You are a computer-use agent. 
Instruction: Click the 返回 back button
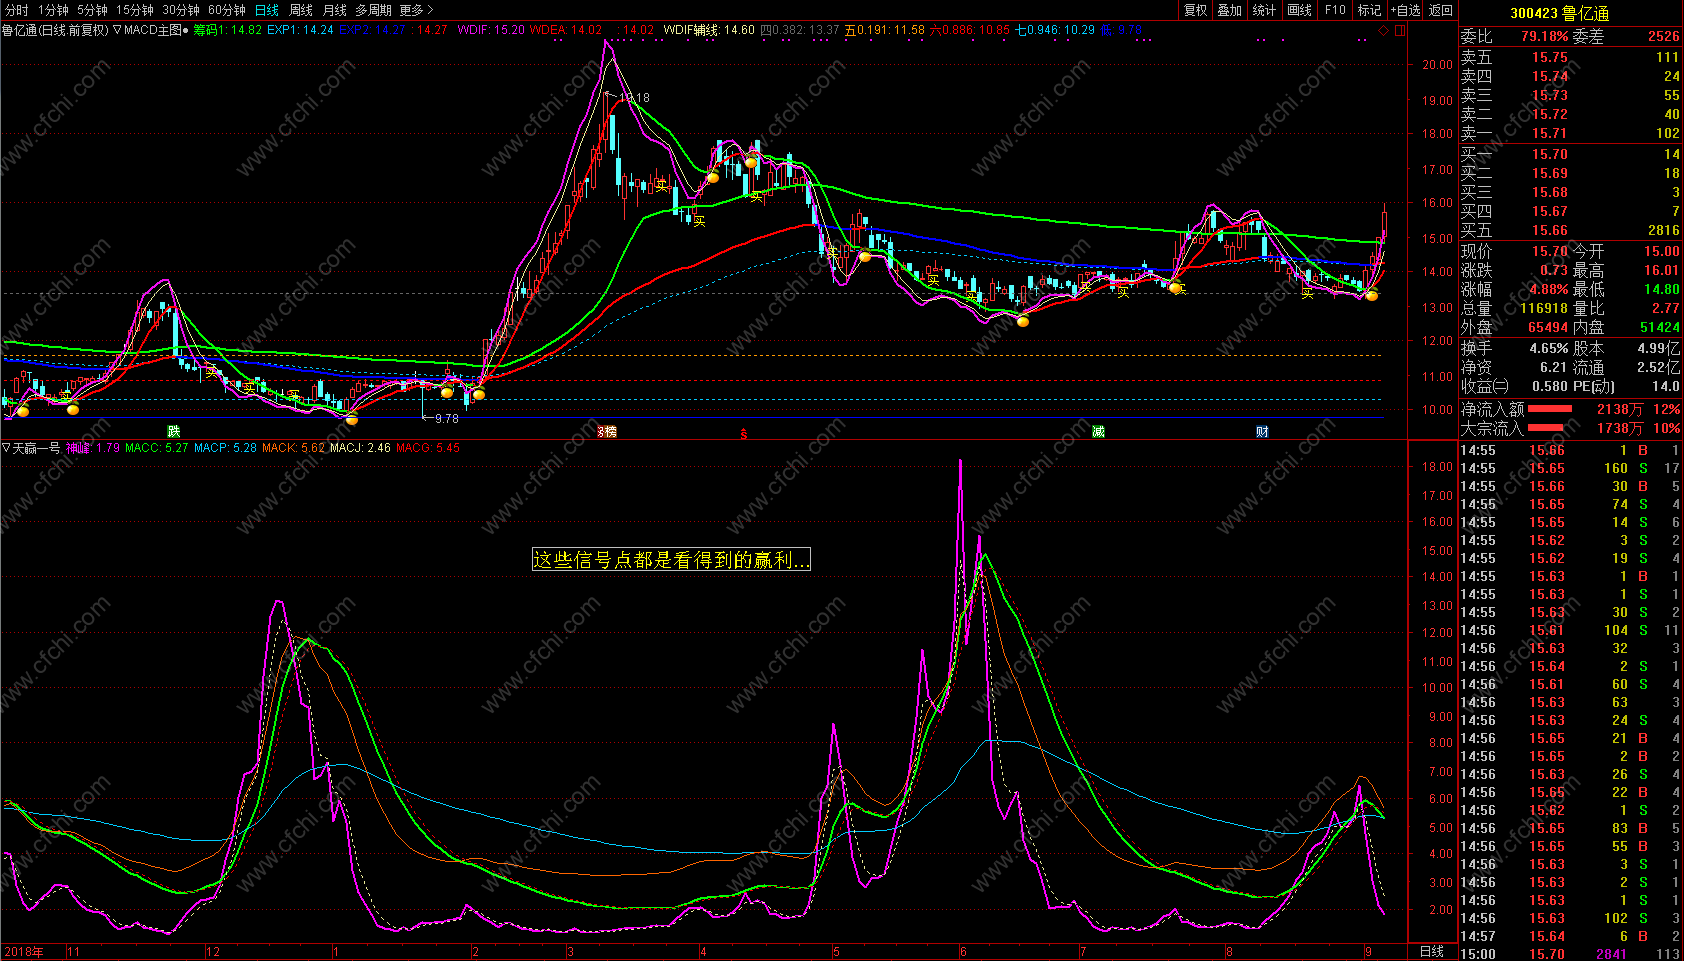click(1441, 10)
